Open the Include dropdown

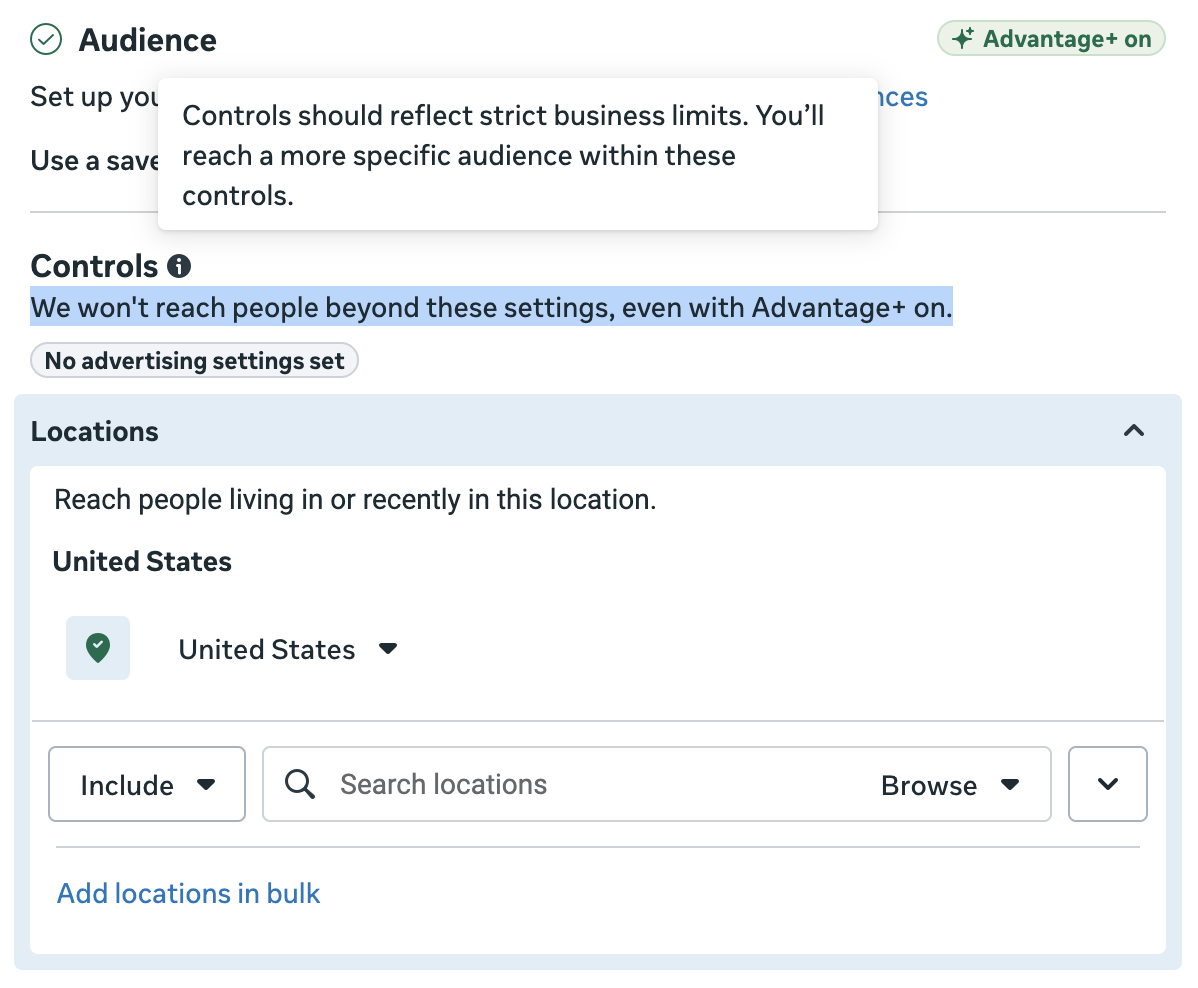point(147,785)
